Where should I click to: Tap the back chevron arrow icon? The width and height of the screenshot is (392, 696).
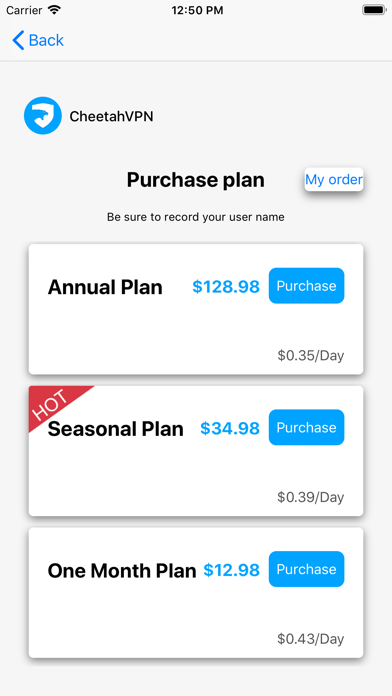click(18, 40)
